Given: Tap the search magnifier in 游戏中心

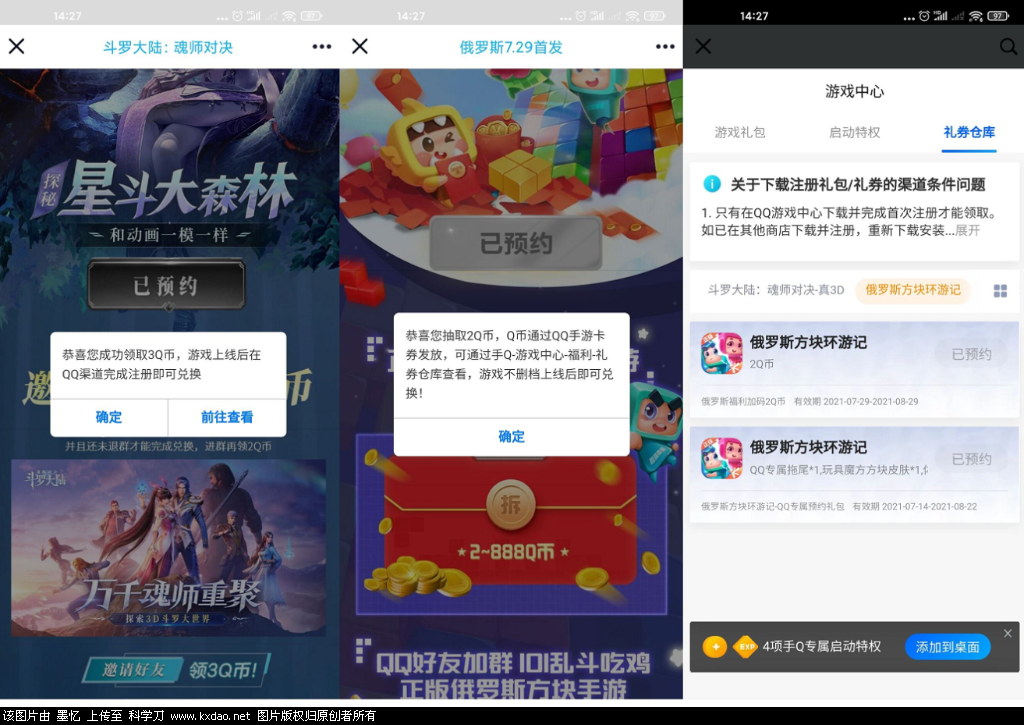Looking at the screenshot, I should (x=1008, y=46).
